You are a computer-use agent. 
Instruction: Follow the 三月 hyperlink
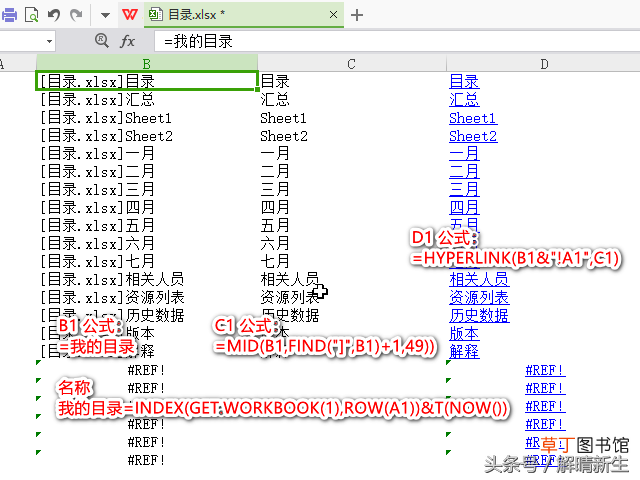(464, 189)
